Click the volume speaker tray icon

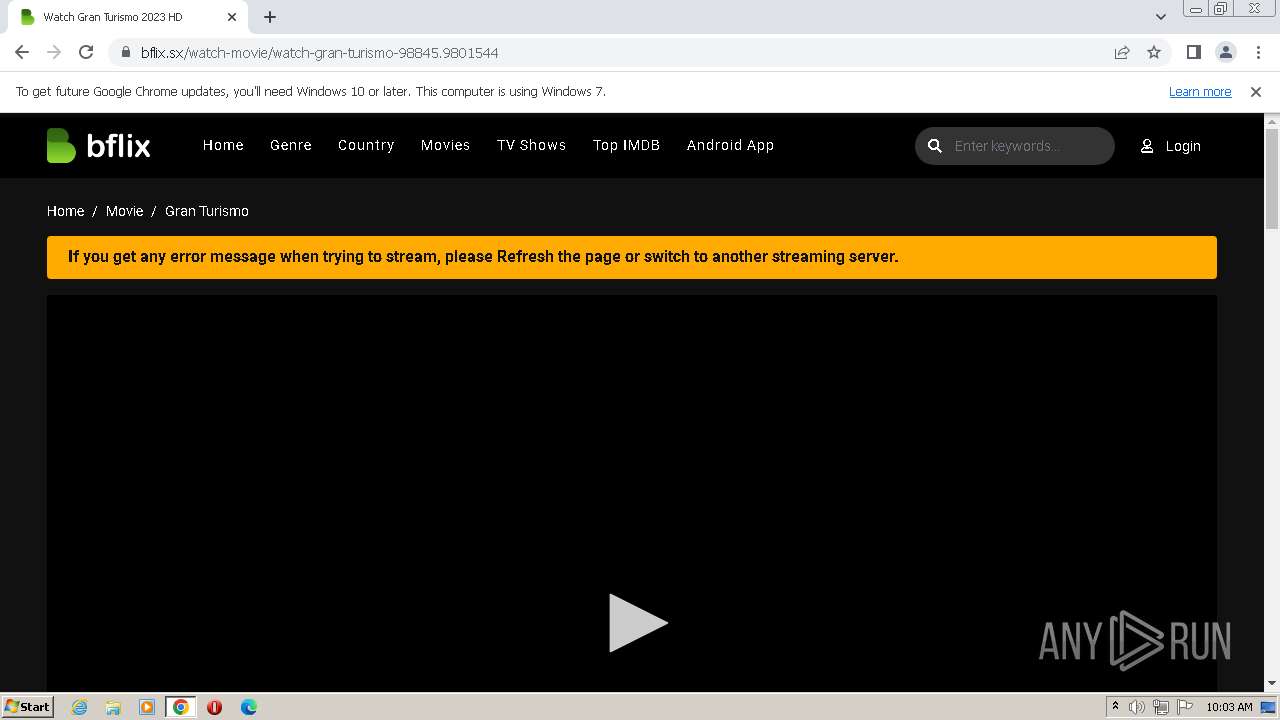[x=1136, y=707]
